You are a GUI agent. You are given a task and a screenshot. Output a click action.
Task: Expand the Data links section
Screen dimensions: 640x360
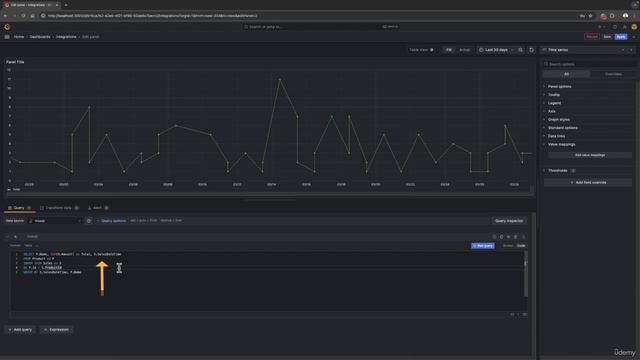556,136
